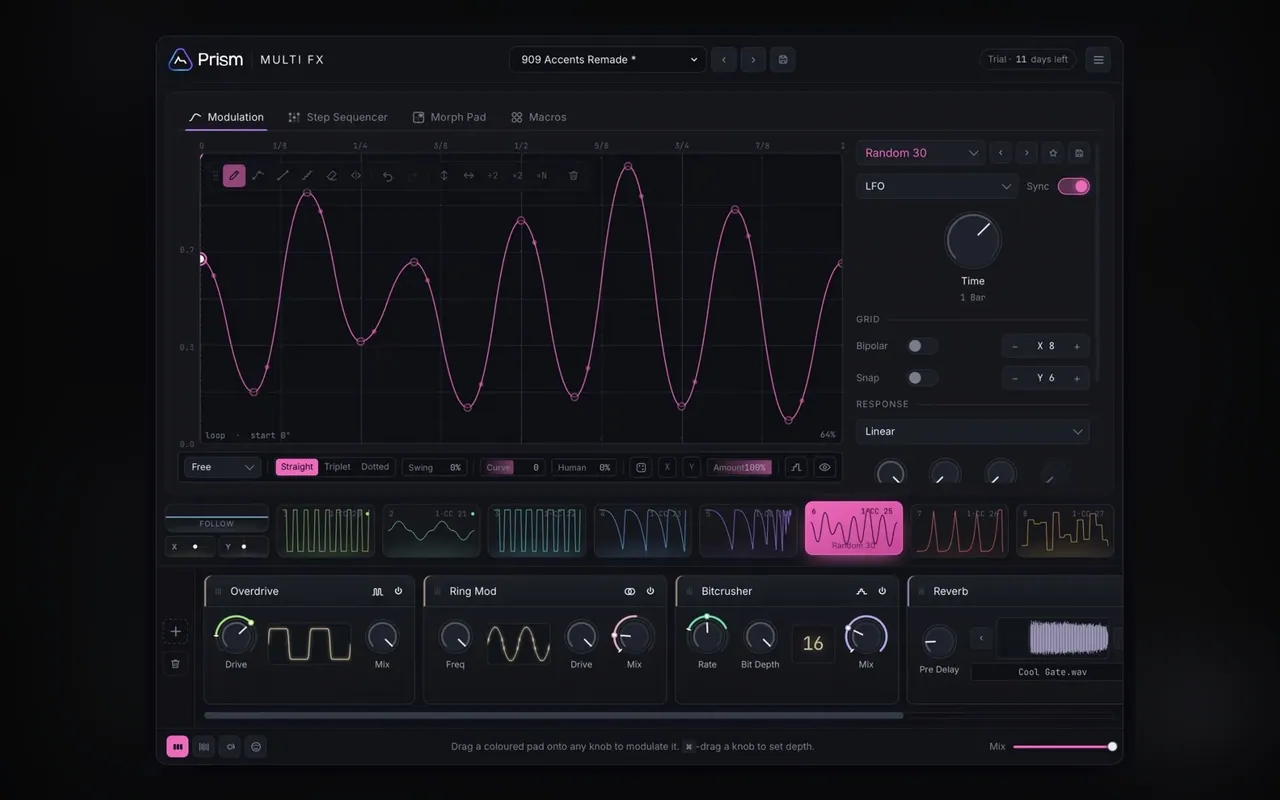Image resolution: width=1280 pixels, height=800 pixels.
Task: Select the Modulation tab
Action: click(227, 117)
